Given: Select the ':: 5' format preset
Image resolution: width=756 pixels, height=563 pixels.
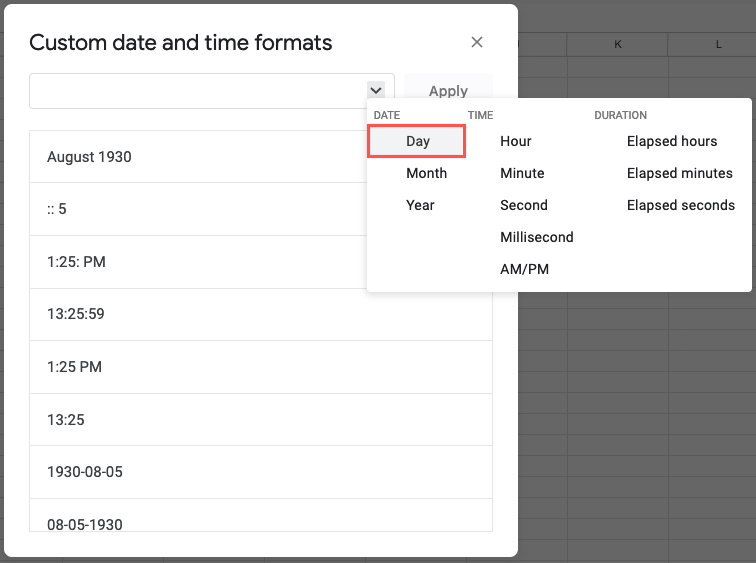Looking at the screenshot, I should click(198, 209).
